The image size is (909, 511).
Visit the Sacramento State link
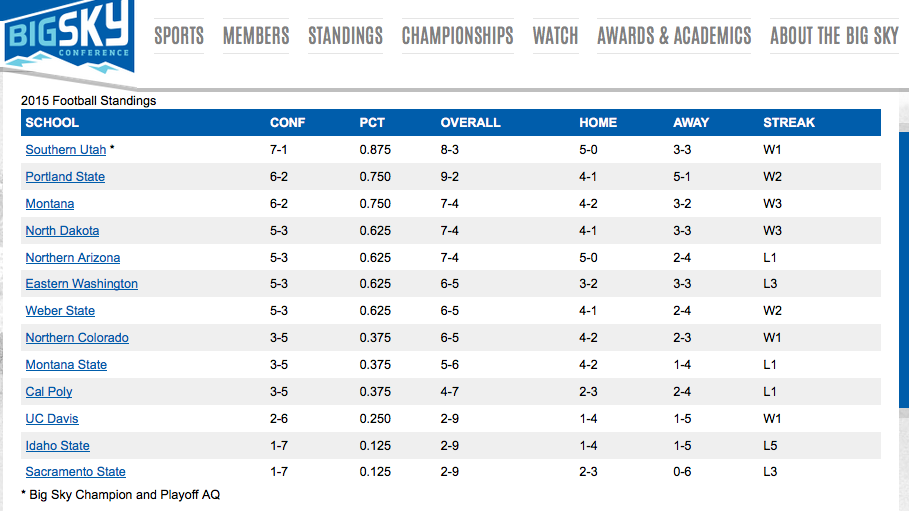(x=75, y=472)
